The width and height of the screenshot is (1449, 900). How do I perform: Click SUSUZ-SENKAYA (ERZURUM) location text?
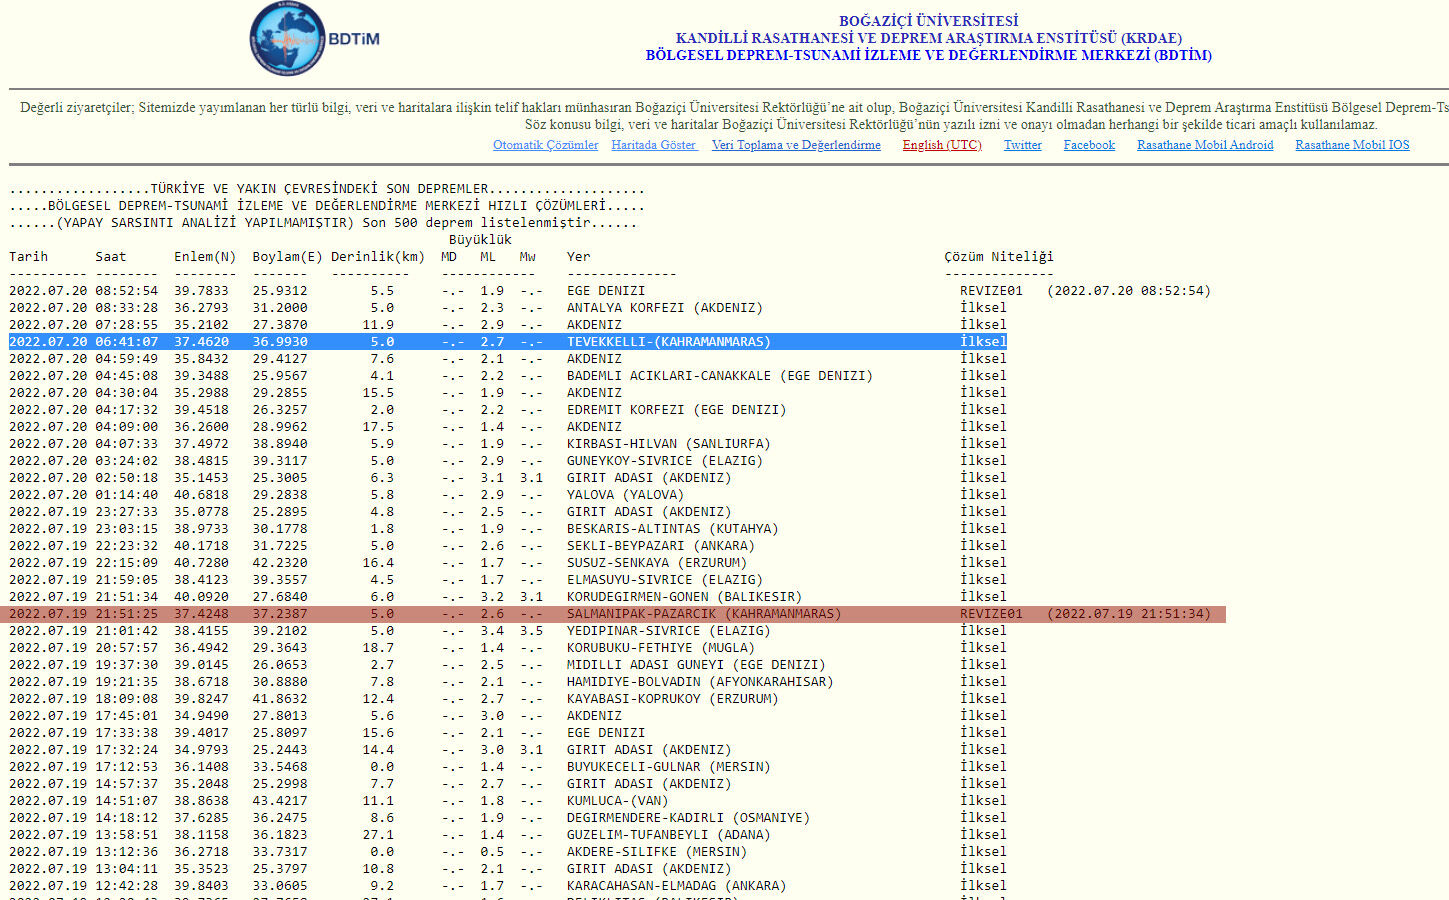coord(657,563)
